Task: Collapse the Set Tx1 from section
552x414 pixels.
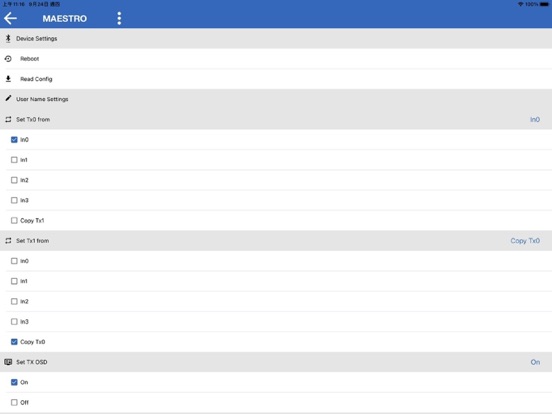Action: (276, 241)
